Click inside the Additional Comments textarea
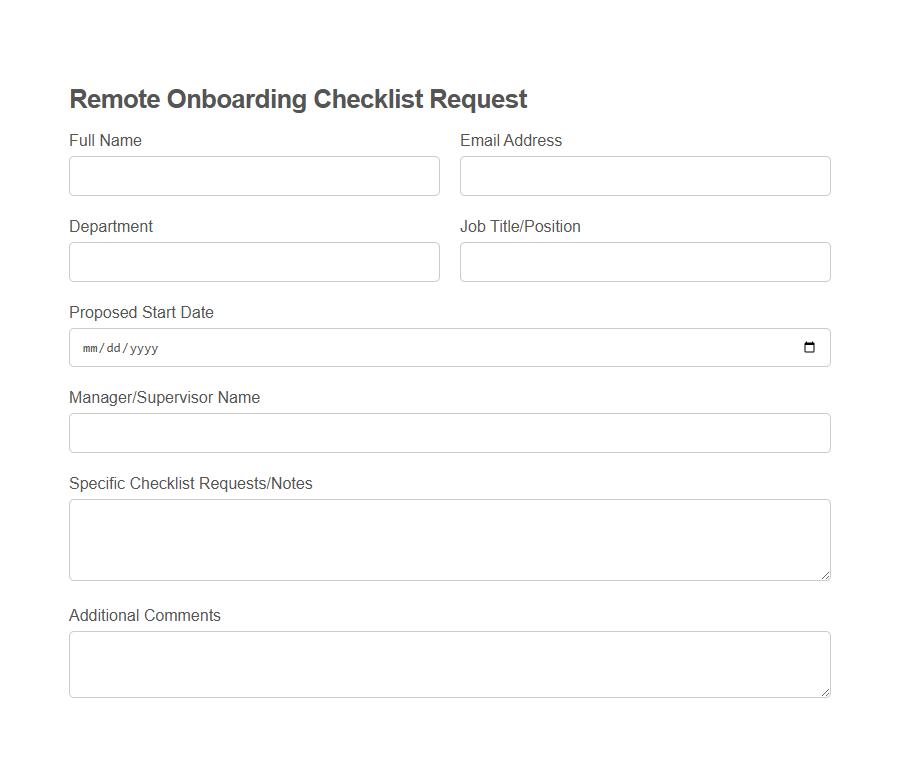This screenshot has height=768, width=900. tap(449, 663)
